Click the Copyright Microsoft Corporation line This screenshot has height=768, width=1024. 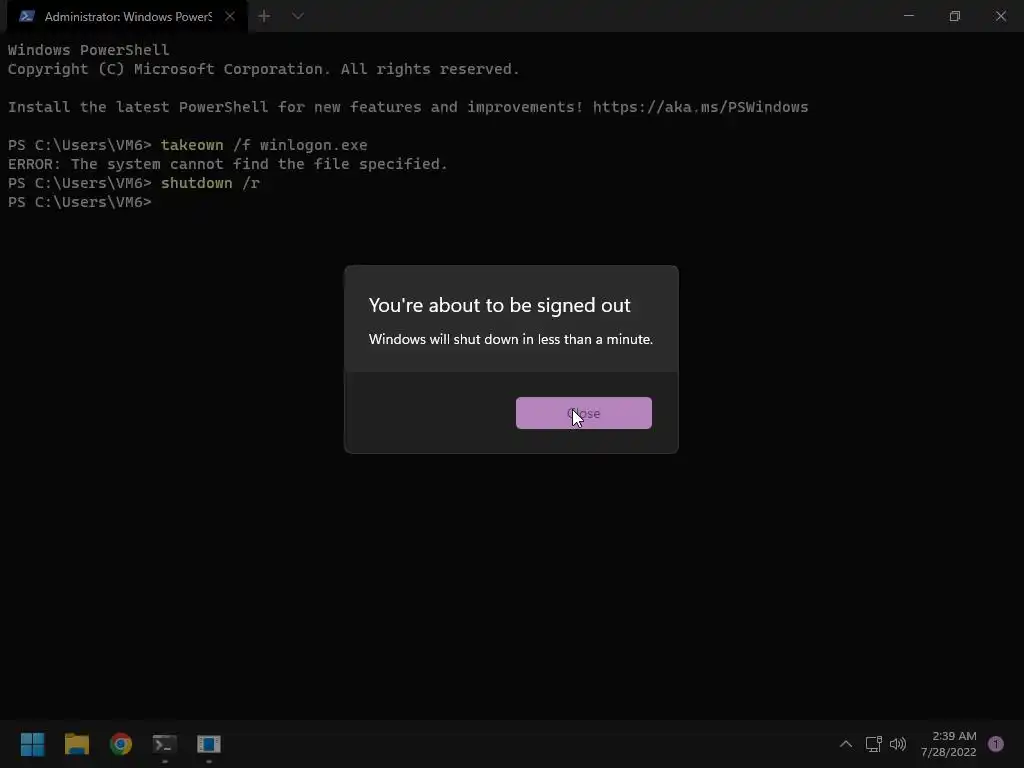point(263,69)
